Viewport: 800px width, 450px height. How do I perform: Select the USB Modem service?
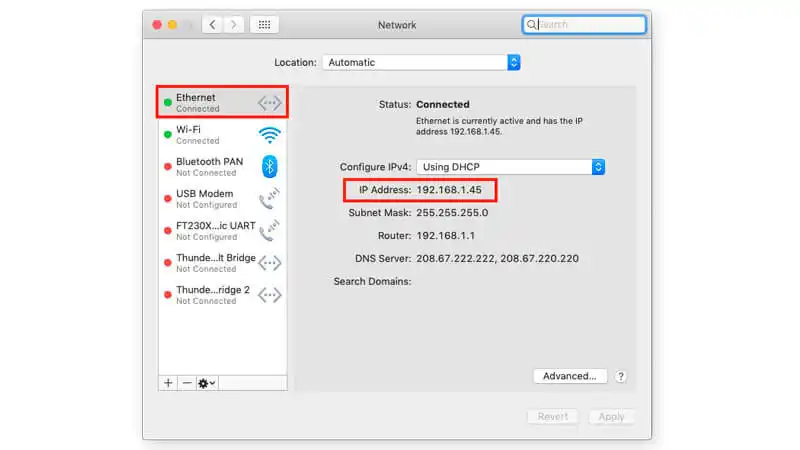222,199
